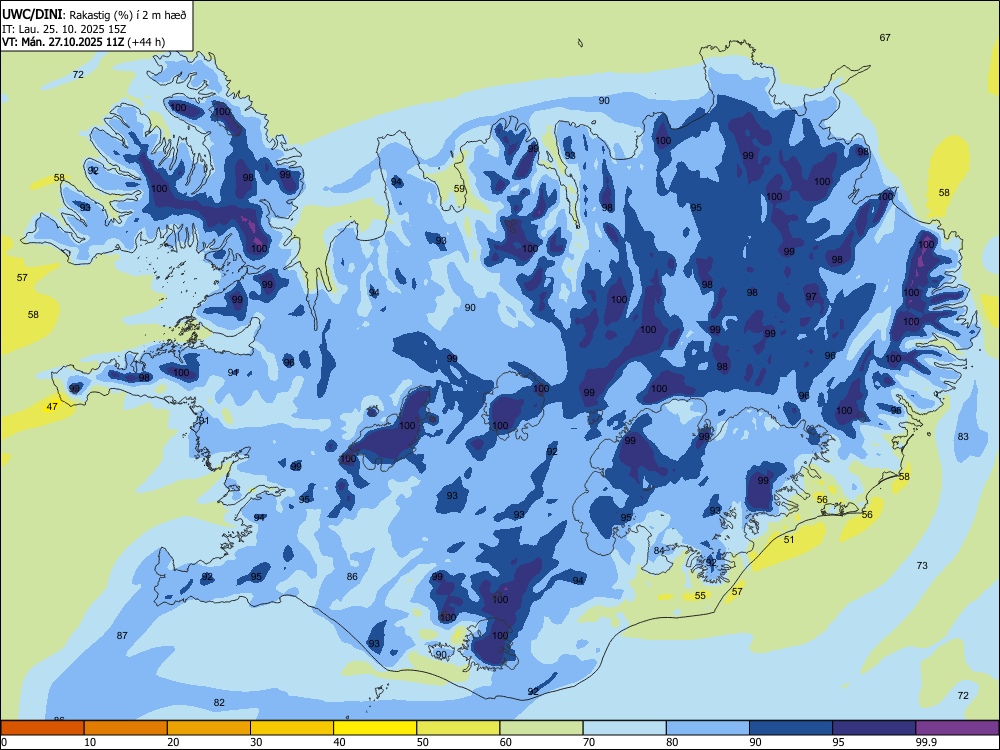This screenshot has width=1000, height=750.
Task: Click the value 47 off the west coast
Action: click(52, 406)
